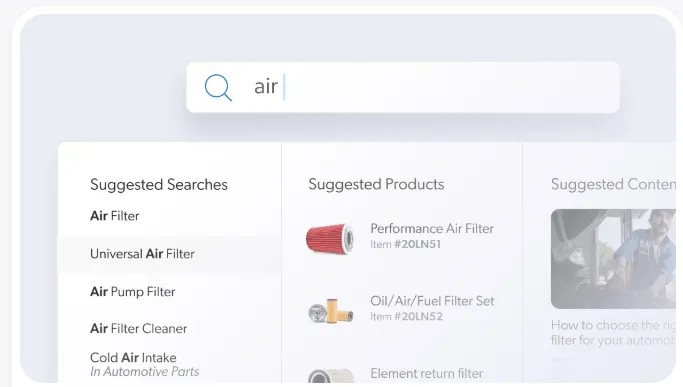Click the "Suggested Searches" heading
683x387 pixels.
tap(159, 185)
